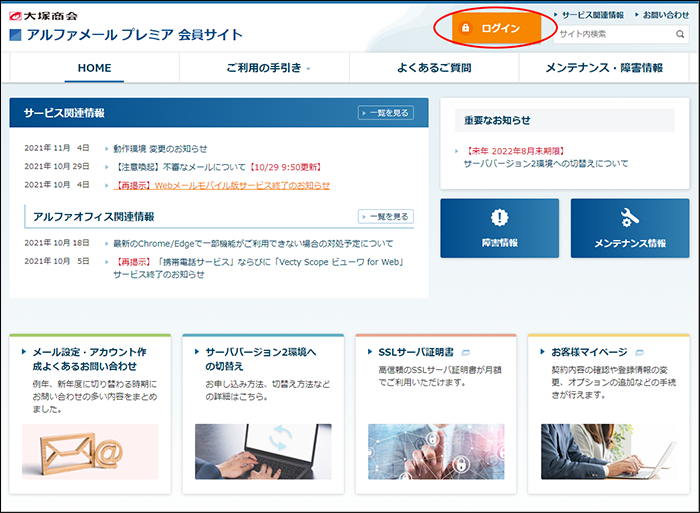Image resolution: width=700 pixels, height=513 pixels.
Task: Click the 高信頼のSSLサーバ証明書 description text
Action: pos(440,376)
